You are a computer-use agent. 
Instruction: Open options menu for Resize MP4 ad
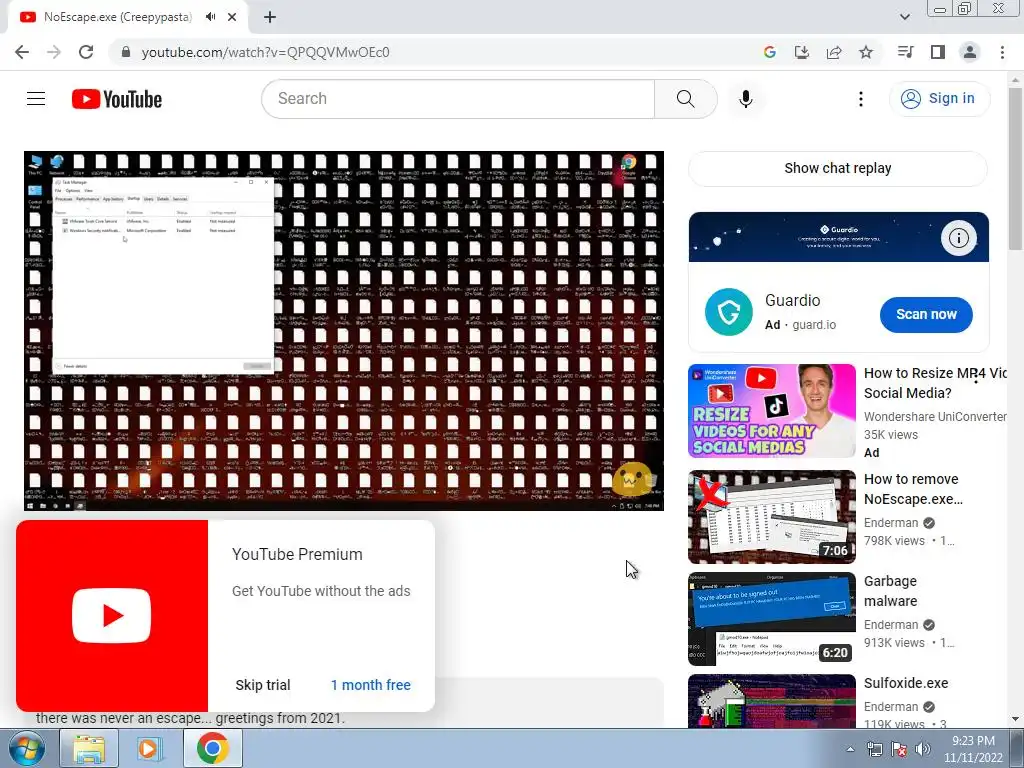(976, 376)
